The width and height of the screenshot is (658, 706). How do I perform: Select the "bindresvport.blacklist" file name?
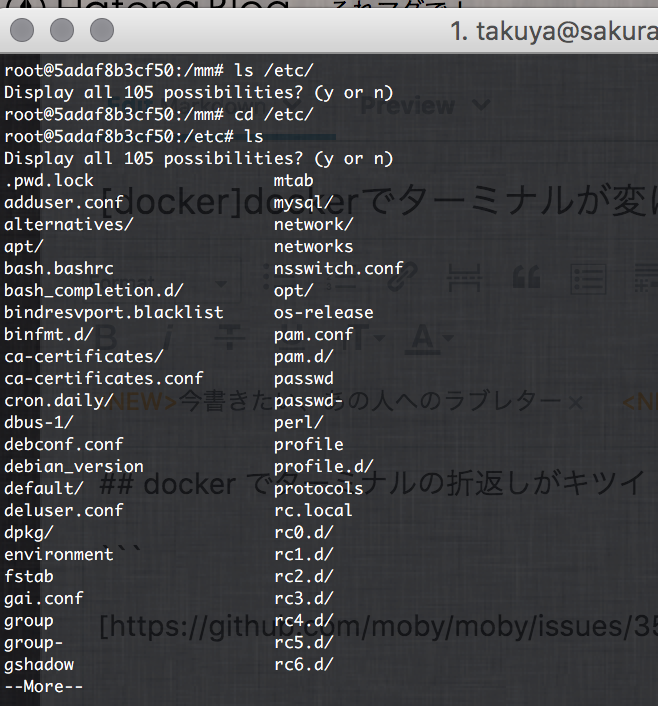point(113,313)
